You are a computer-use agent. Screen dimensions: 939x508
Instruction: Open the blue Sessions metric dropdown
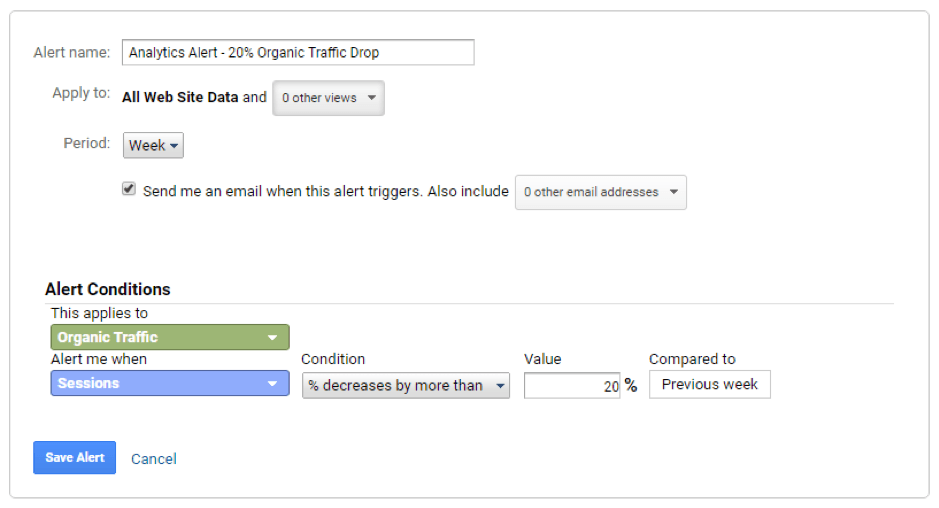point(169,383)
